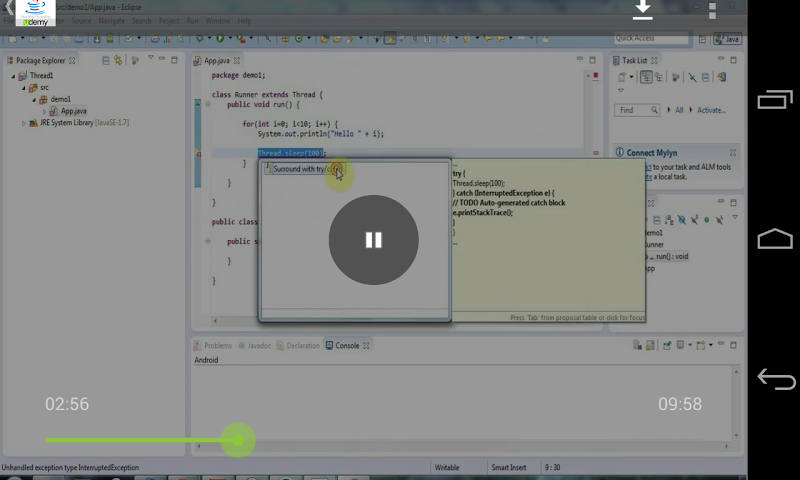Switch to the Problems tab
The height and width of the screenshot is (480, 800).
point(213,346)
